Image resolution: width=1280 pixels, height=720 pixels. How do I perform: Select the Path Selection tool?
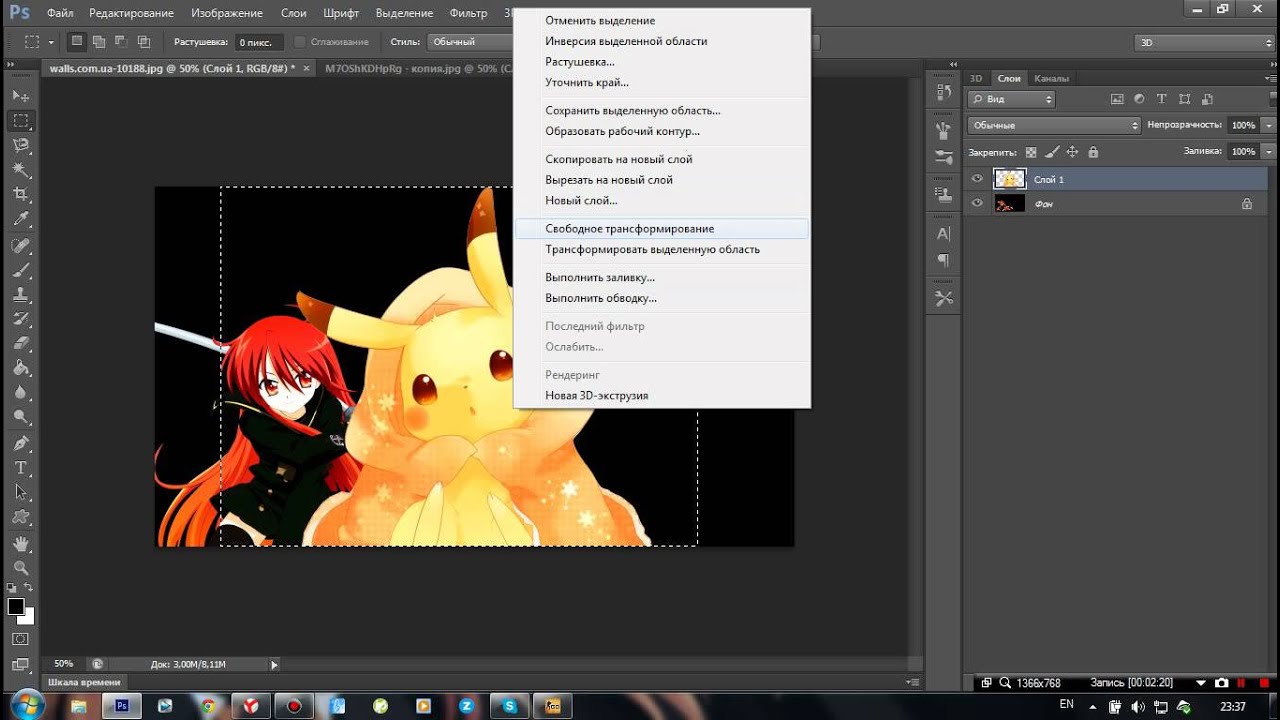click(x=20, y=493)
